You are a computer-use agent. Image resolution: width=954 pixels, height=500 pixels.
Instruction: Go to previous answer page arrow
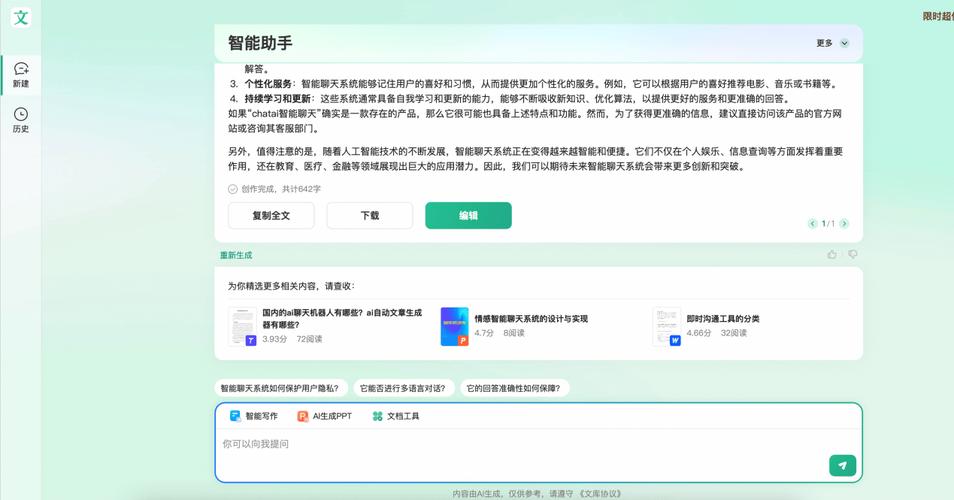(812, 224)
